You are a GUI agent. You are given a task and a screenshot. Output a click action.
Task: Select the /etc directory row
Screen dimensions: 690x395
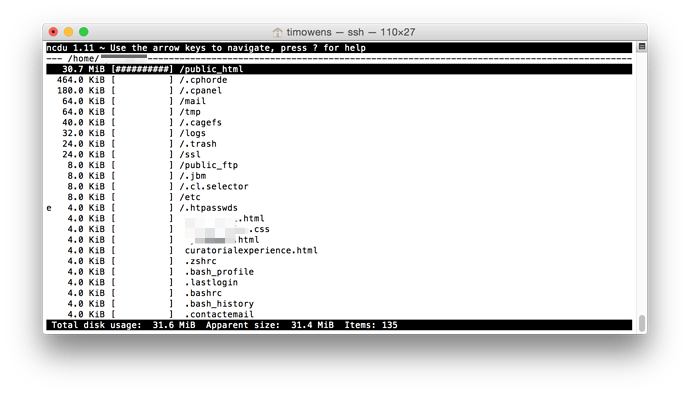tap(339, 197)
